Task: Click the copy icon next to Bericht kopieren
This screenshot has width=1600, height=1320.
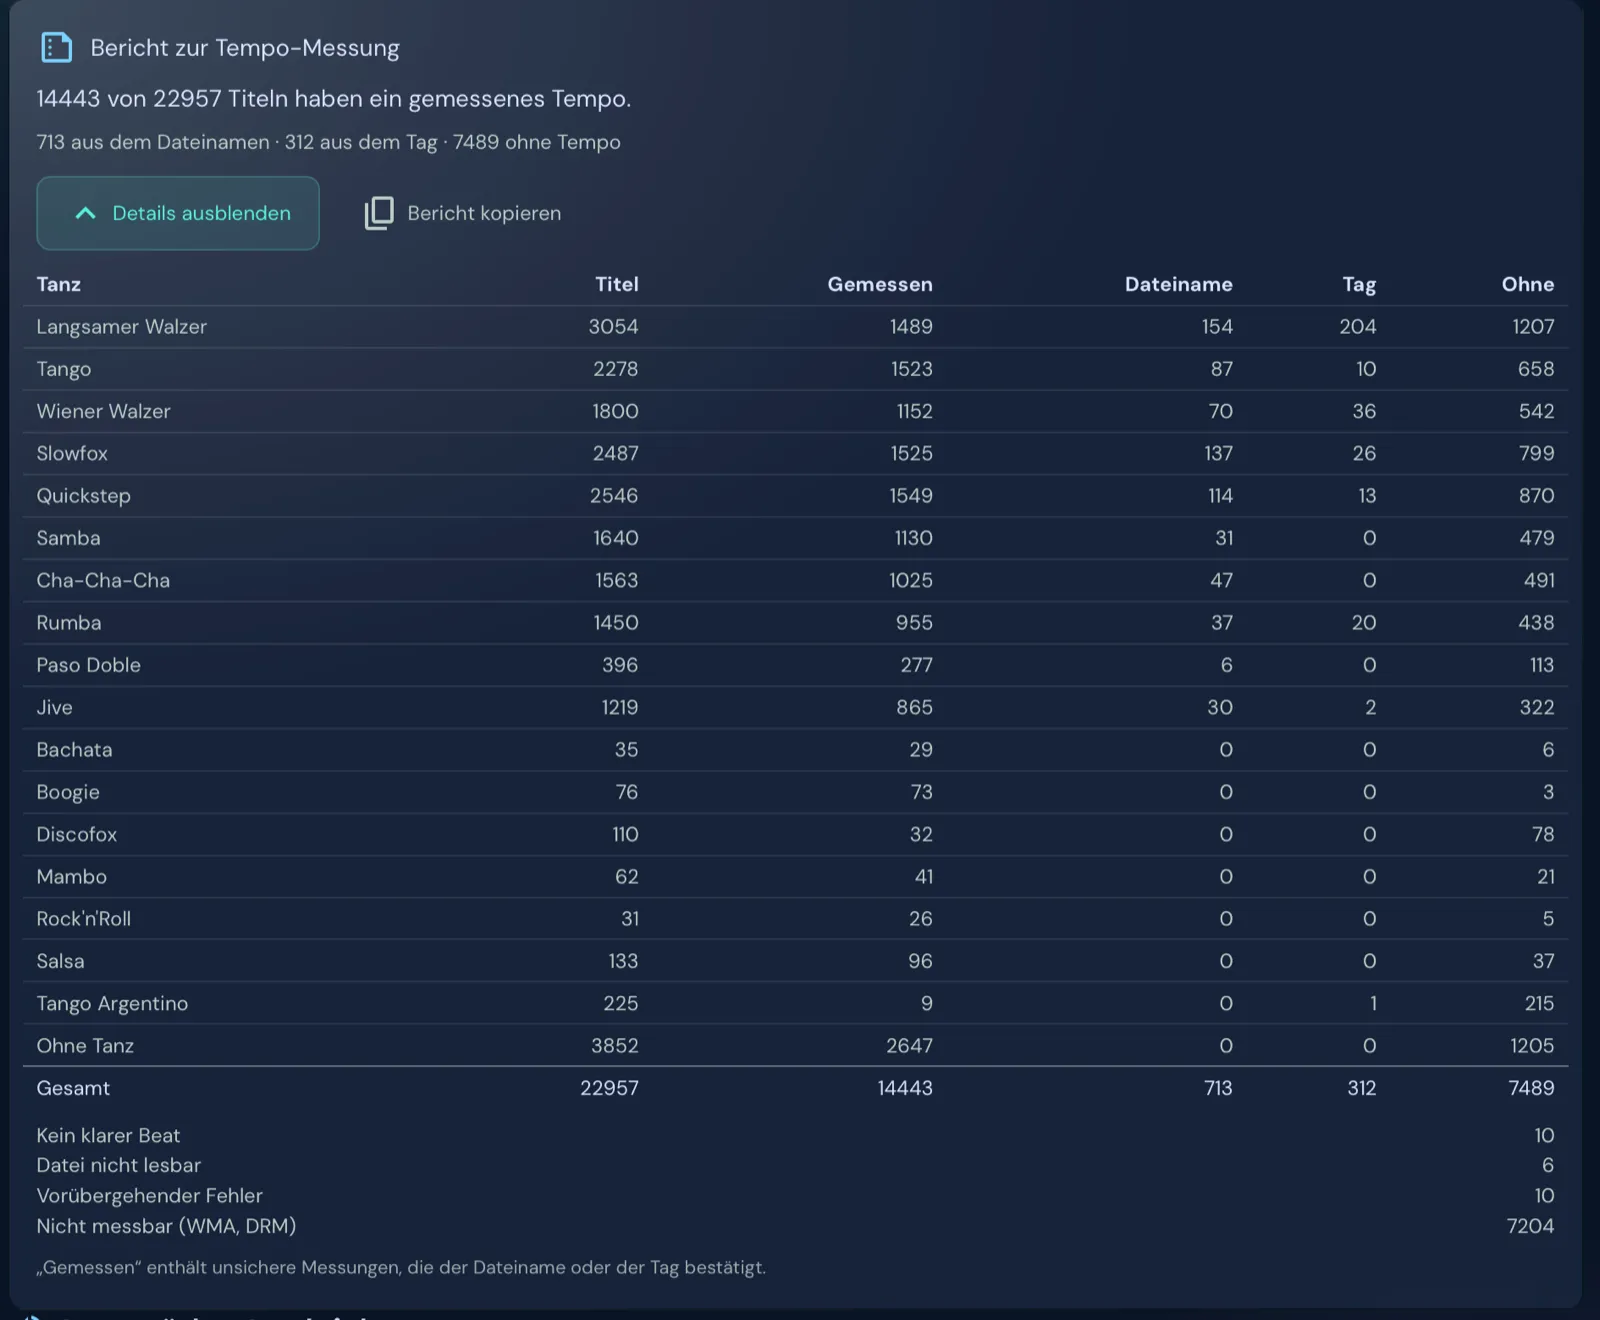Action: (x=379, y=213)
